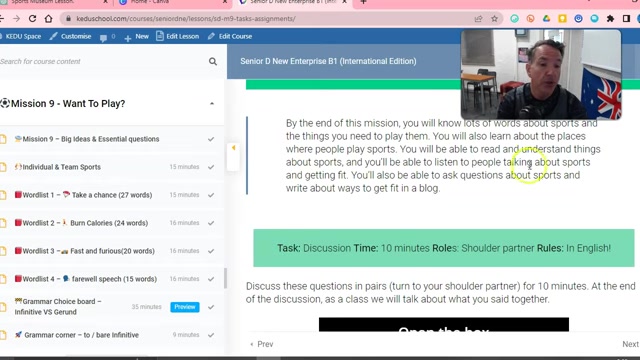This screenshot has height=360, width=640.
Task: Toggle completion check for Wordlist 3 lesson
Action: pyautogui.click(x=211, y=251)
